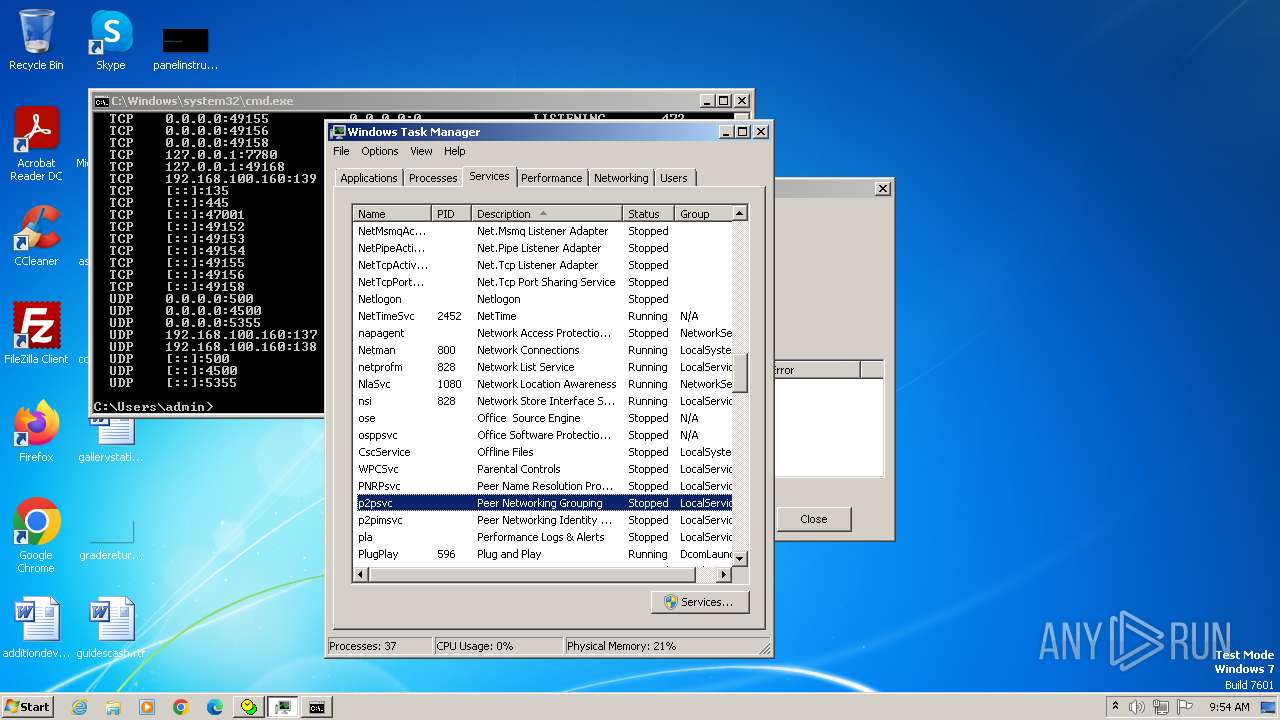Switch to the Applications tab
1280x720 pixels.
pyautogui.click(x=369, y=178)
